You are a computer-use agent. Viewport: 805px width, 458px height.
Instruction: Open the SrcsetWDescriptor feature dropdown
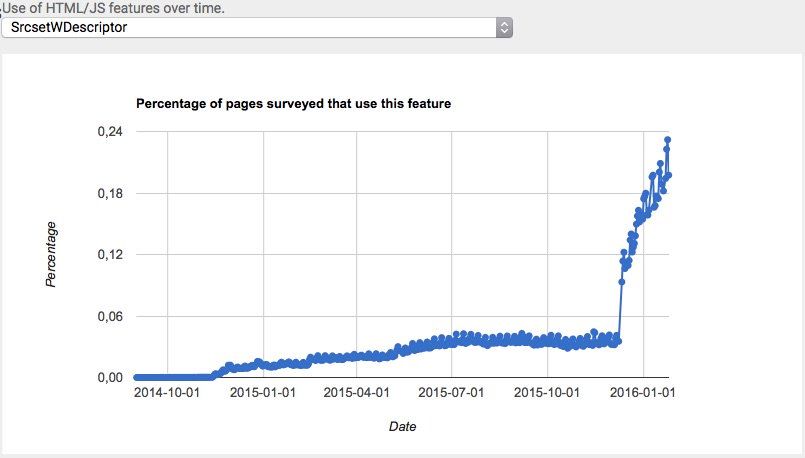click(257, 28)
